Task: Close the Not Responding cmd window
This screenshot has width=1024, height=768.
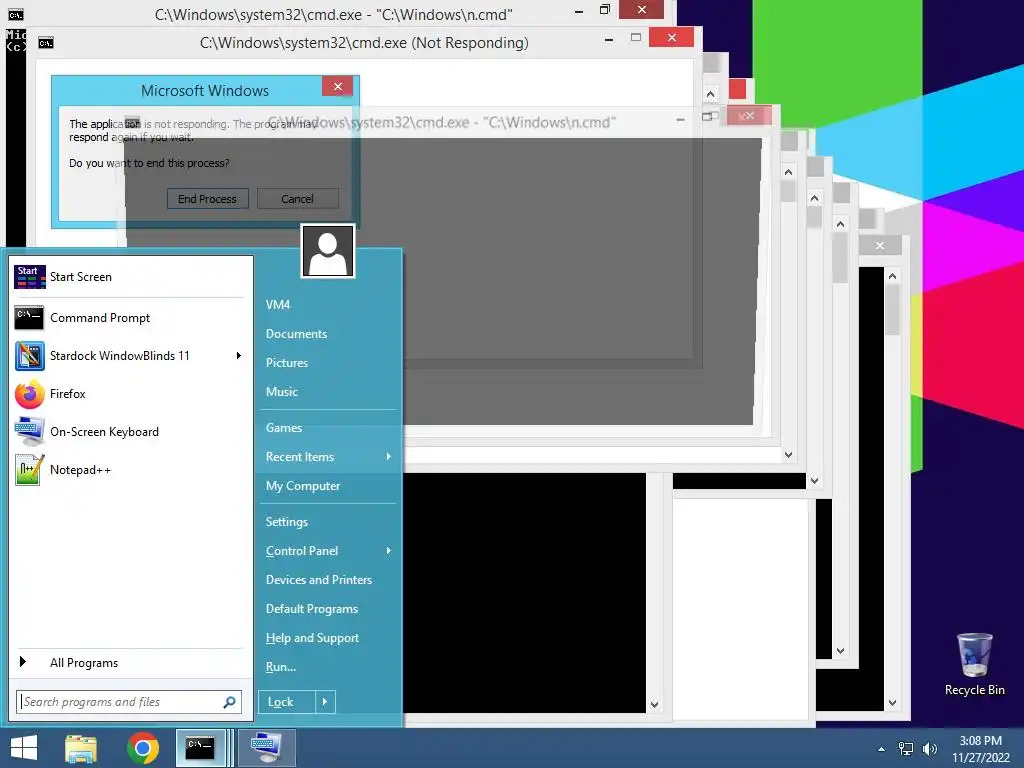Action: (671, 38)
